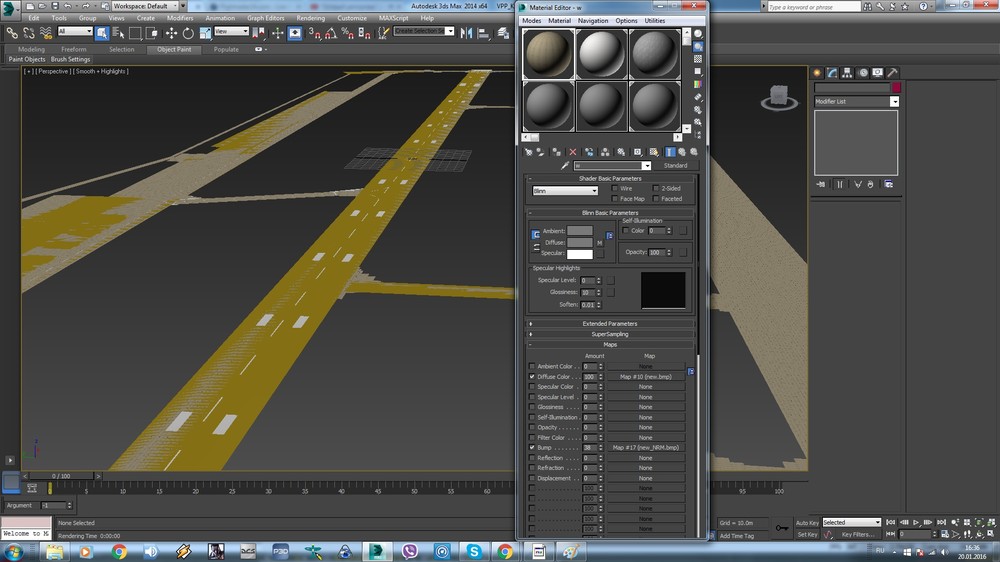This screenshot has width=1000, height=562.
Task: Uncheck the Bump map checkbox
Action: (x=532, y=448)
